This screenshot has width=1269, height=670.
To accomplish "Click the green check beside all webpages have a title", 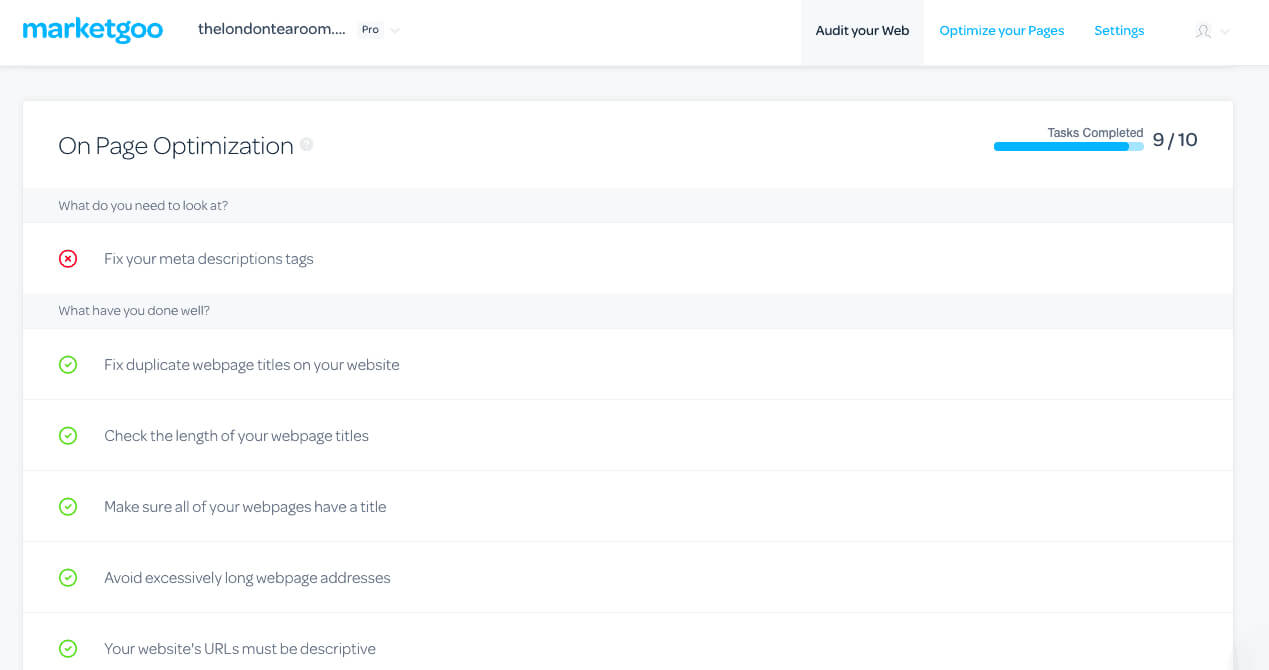I will (x=68, y=506).
